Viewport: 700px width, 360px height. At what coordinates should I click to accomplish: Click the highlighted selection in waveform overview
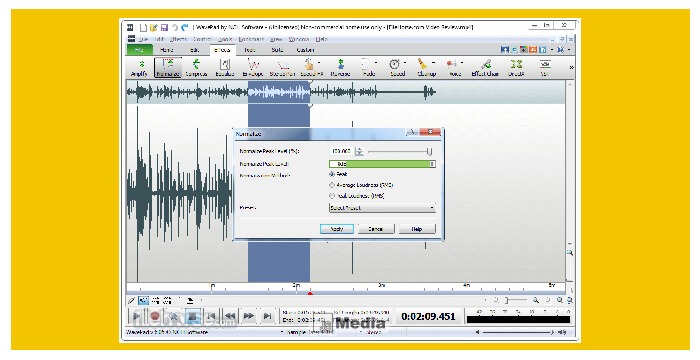pyautogui.click(x=279, y=92)
